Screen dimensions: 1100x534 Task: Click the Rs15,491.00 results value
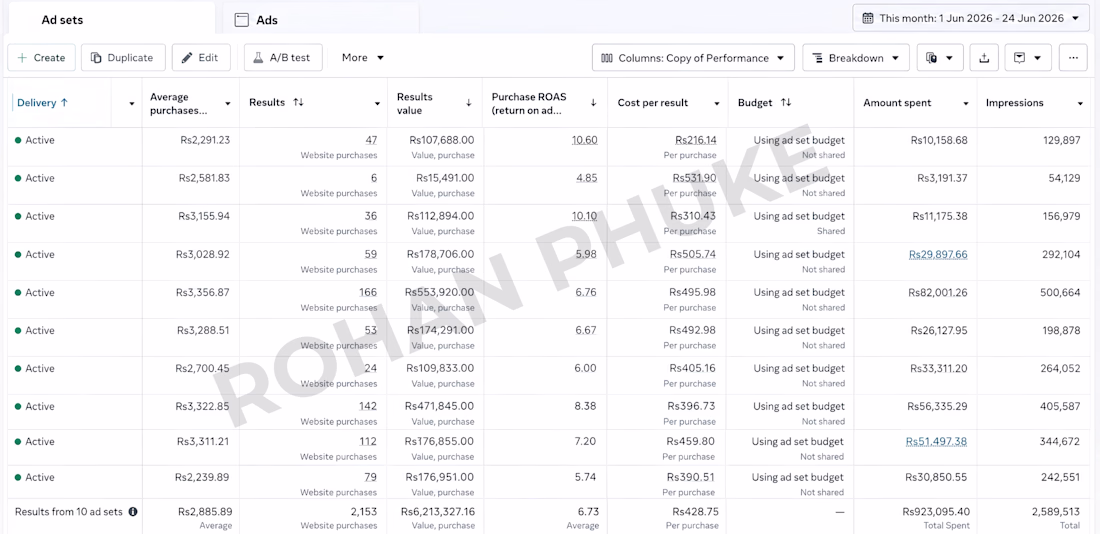tap(445, 178)
